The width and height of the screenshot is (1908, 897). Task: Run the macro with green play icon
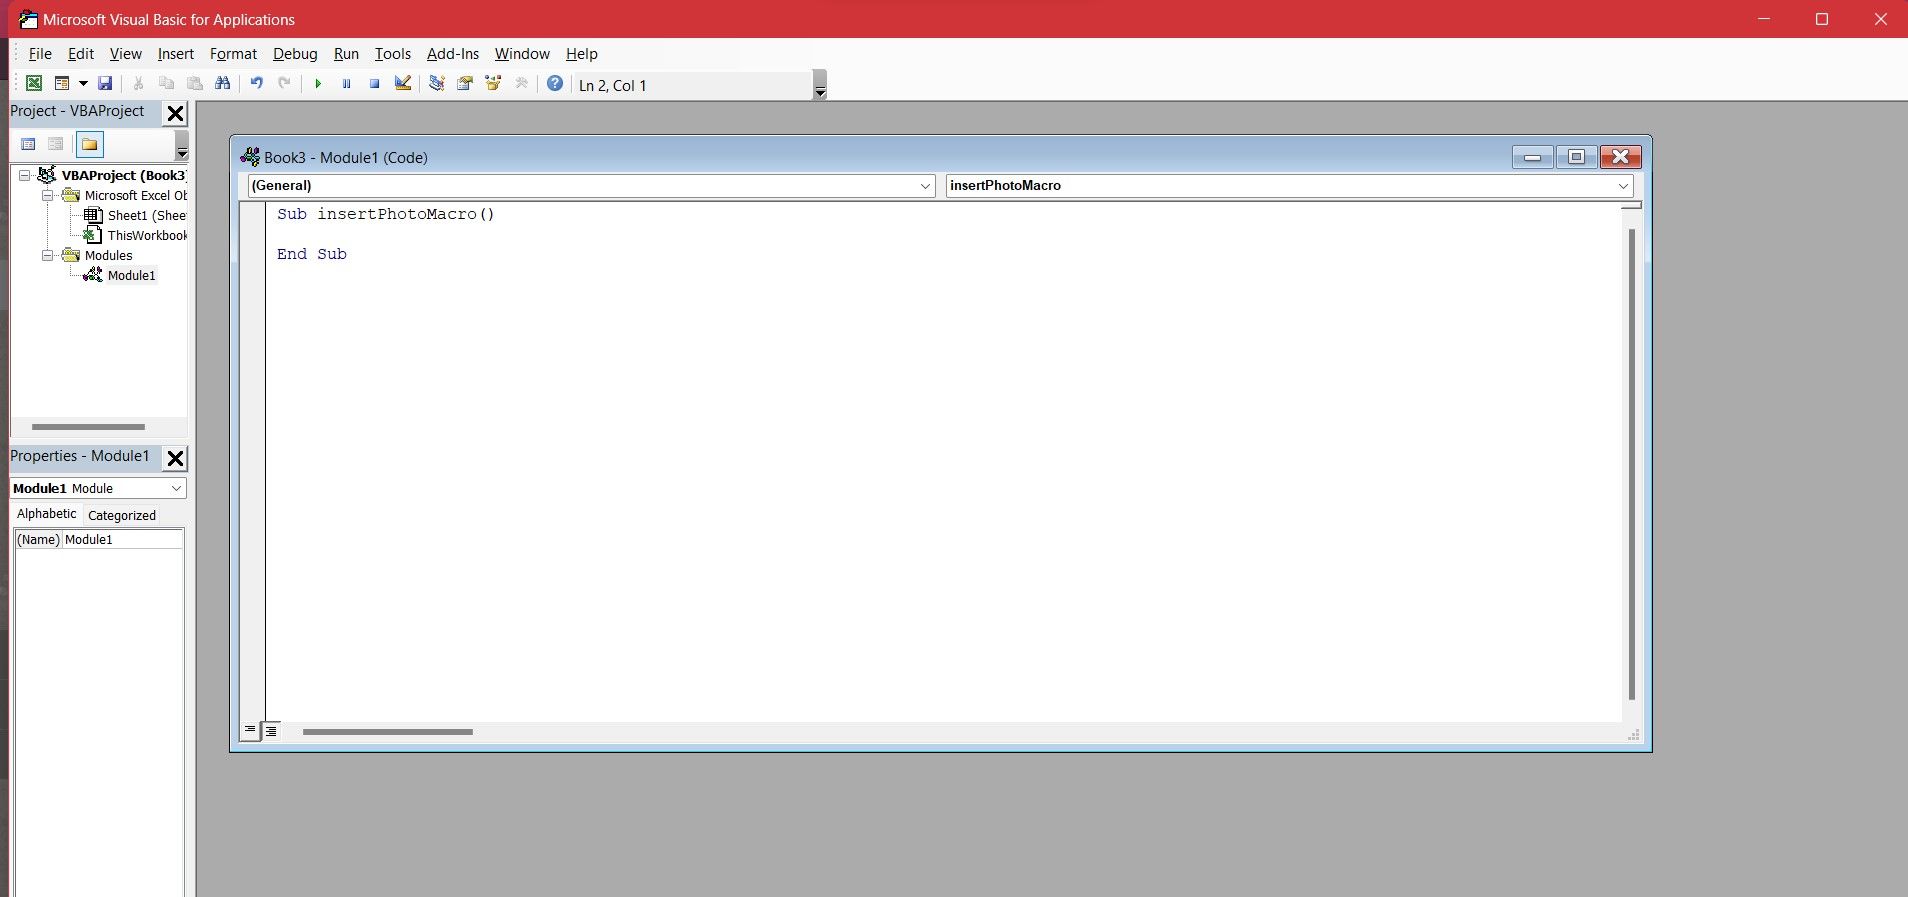(x=318, y=84)
